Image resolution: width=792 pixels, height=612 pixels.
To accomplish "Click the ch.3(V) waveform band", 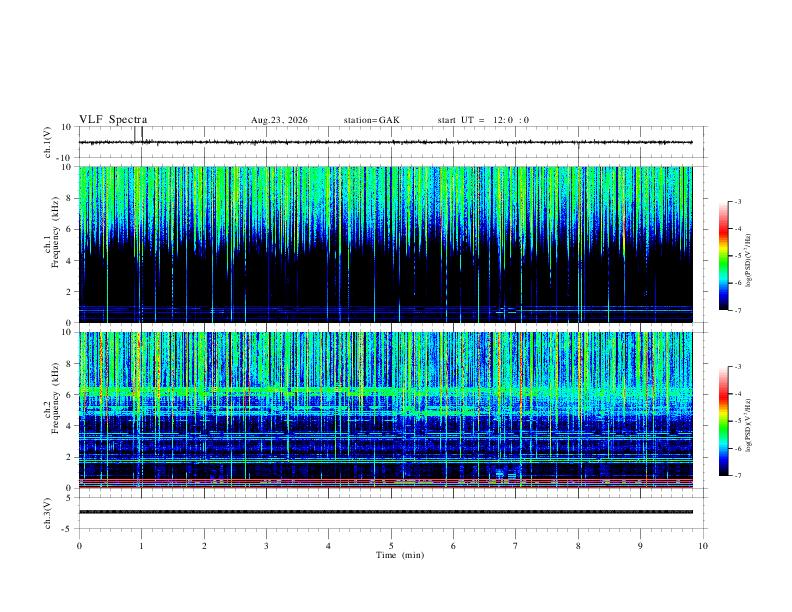I will (385, 512).
